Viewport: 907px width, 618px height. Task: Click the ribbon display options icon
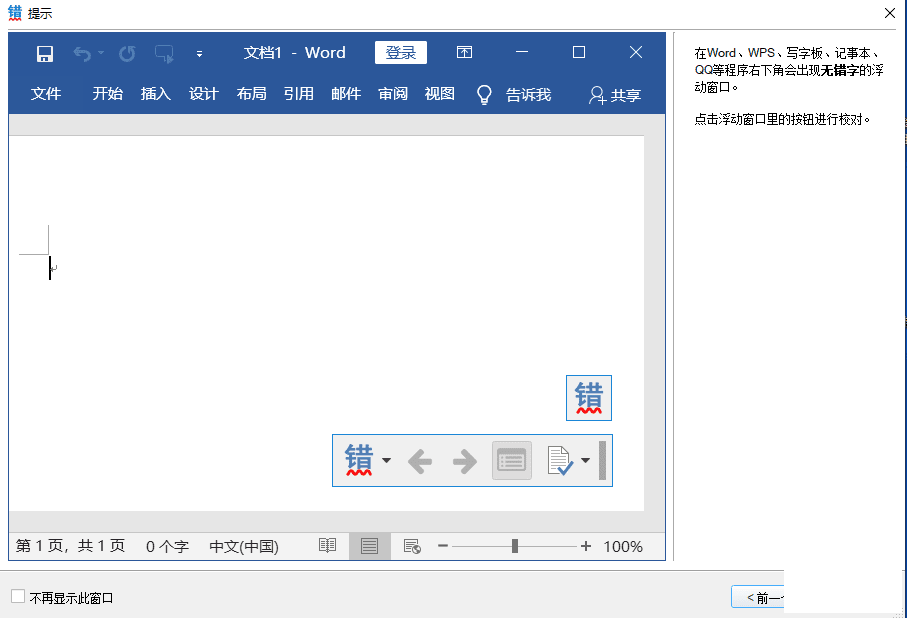(x=464, y=53)
